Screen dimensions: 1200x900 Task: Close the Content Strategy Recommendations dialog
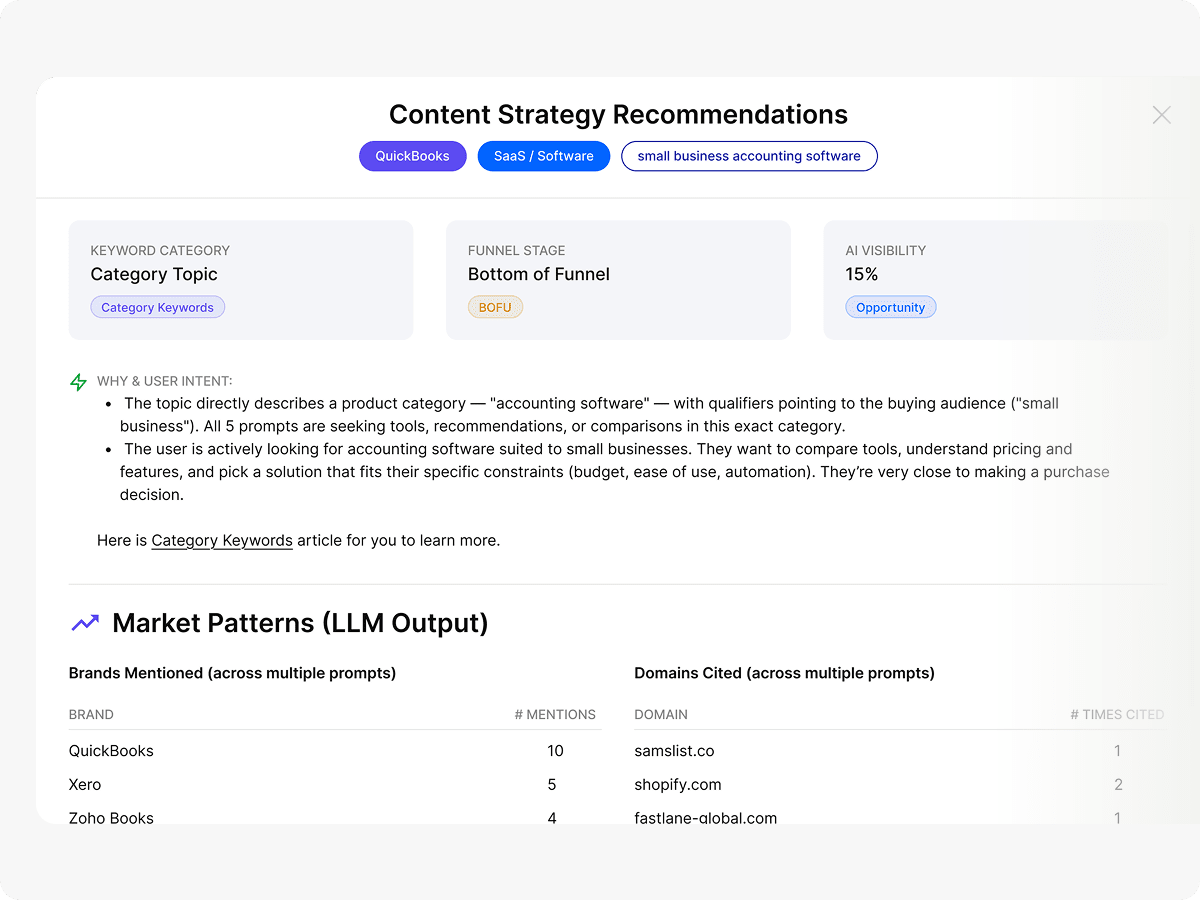click(x=1161, y=115)
